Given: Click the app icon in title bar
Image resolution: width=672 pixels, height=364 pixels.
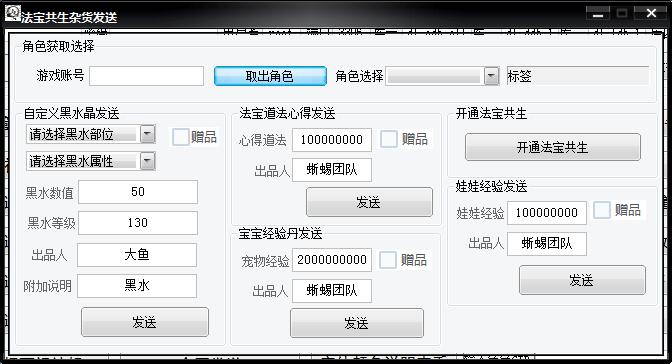Looking at the screenshot, I should pyautogui.click(x=13, y=14).
